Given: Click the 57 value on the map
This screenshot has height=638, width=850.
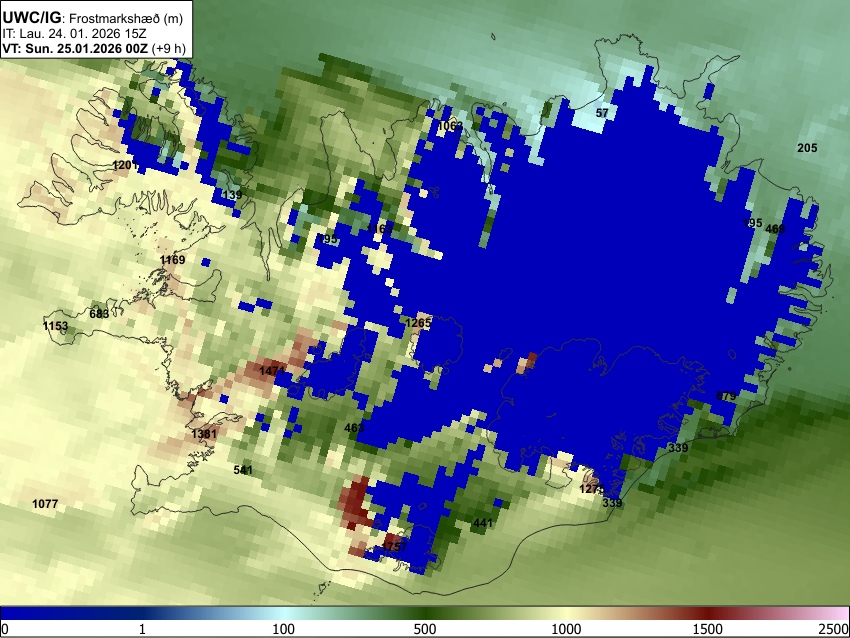Looking at the screenshot, I should coord(602,113).
